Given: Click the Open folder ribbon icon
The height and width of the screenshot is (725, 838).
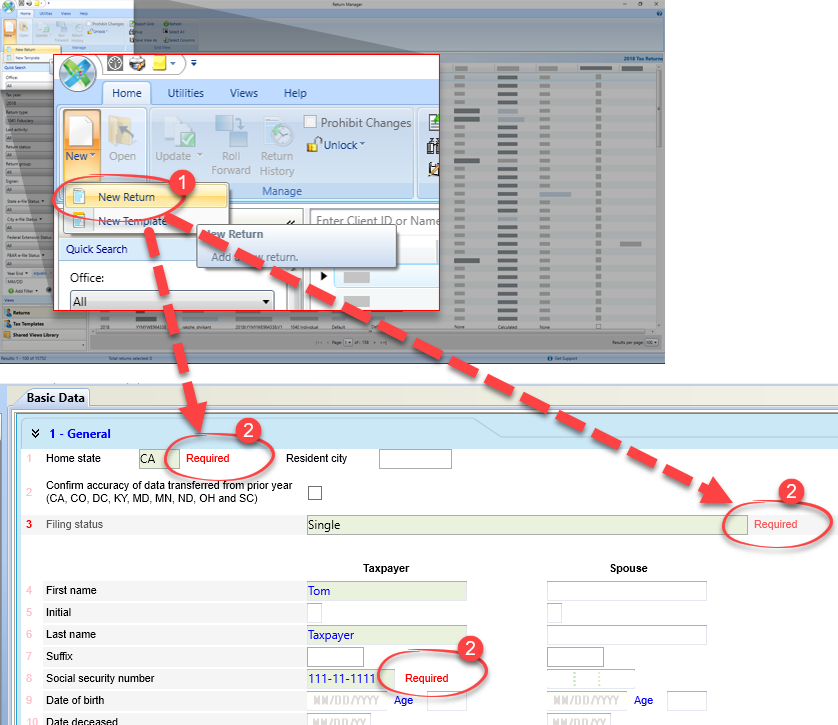Looking at the screenshot, I should 122,131.
